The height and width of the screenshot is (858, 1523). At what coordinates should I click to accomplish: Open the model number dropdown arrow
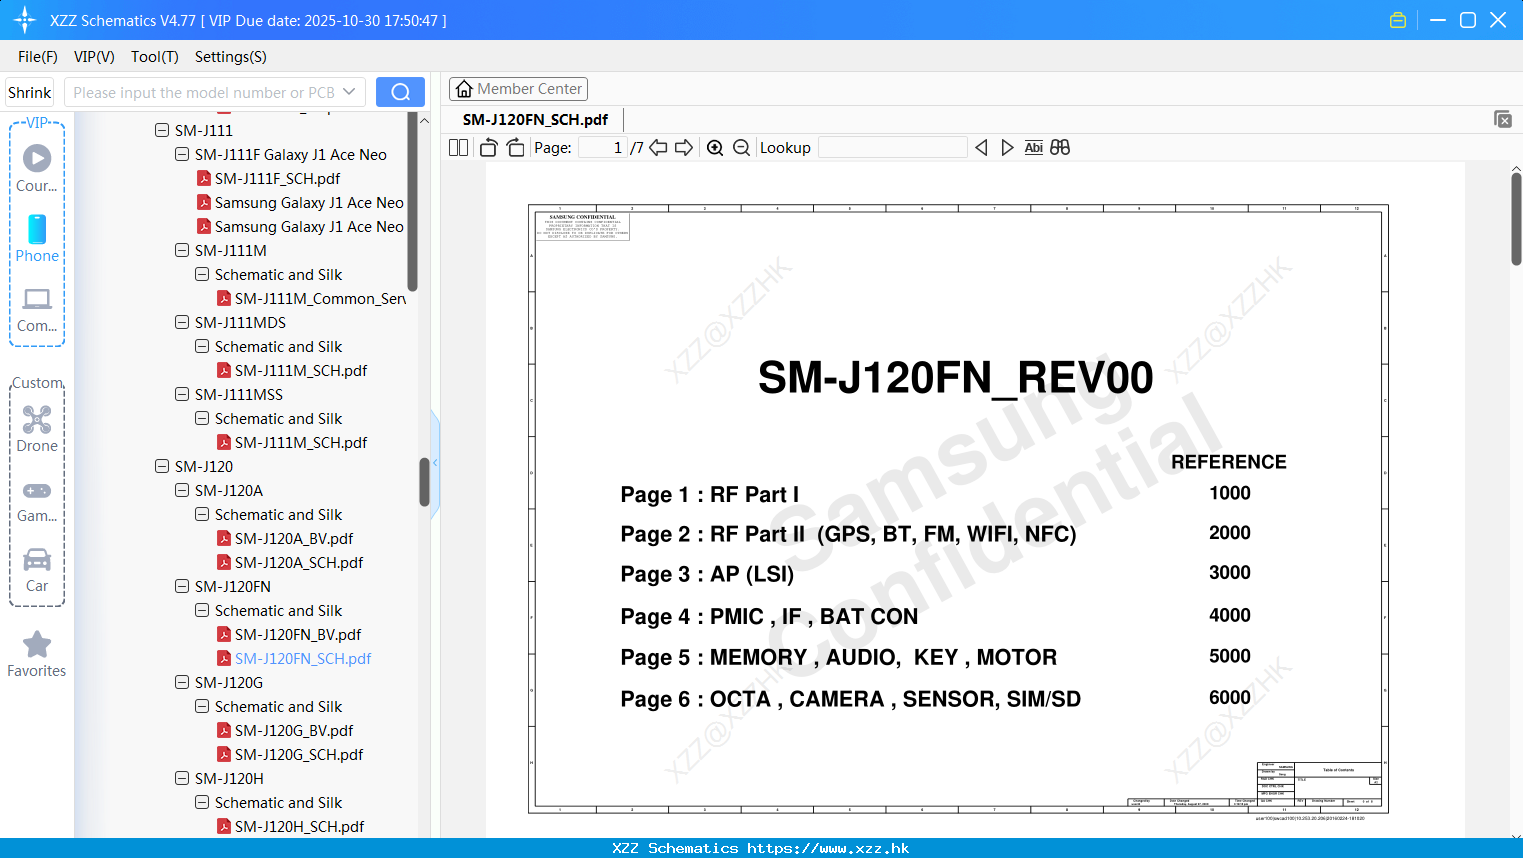tap(349, 92)
